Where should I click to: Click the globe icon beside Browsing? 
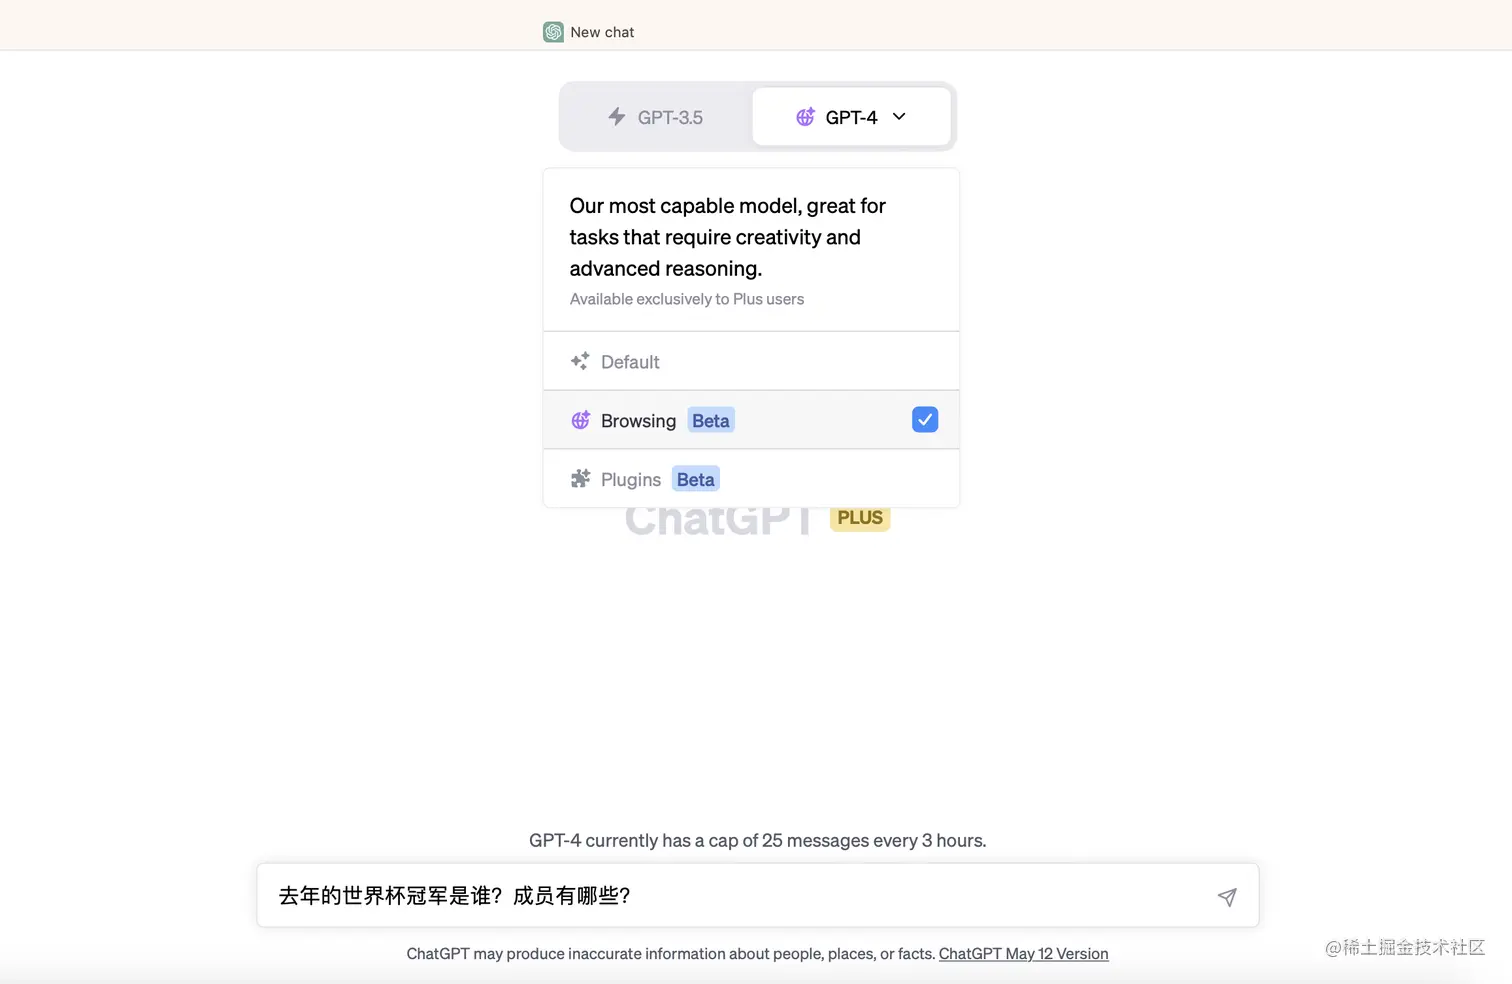point(580,420)
